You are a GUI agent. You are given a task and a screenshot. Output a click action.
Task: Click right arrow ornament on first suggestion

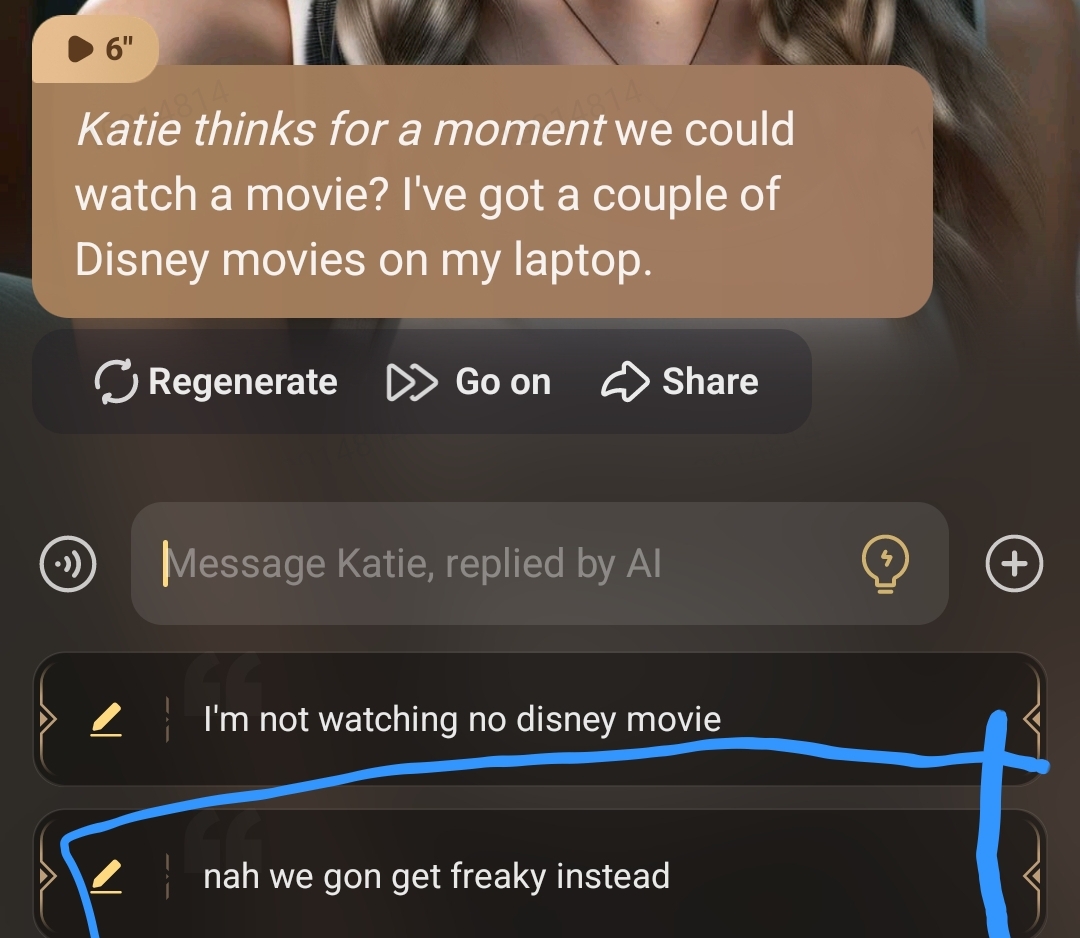[x=1032, y=720]
